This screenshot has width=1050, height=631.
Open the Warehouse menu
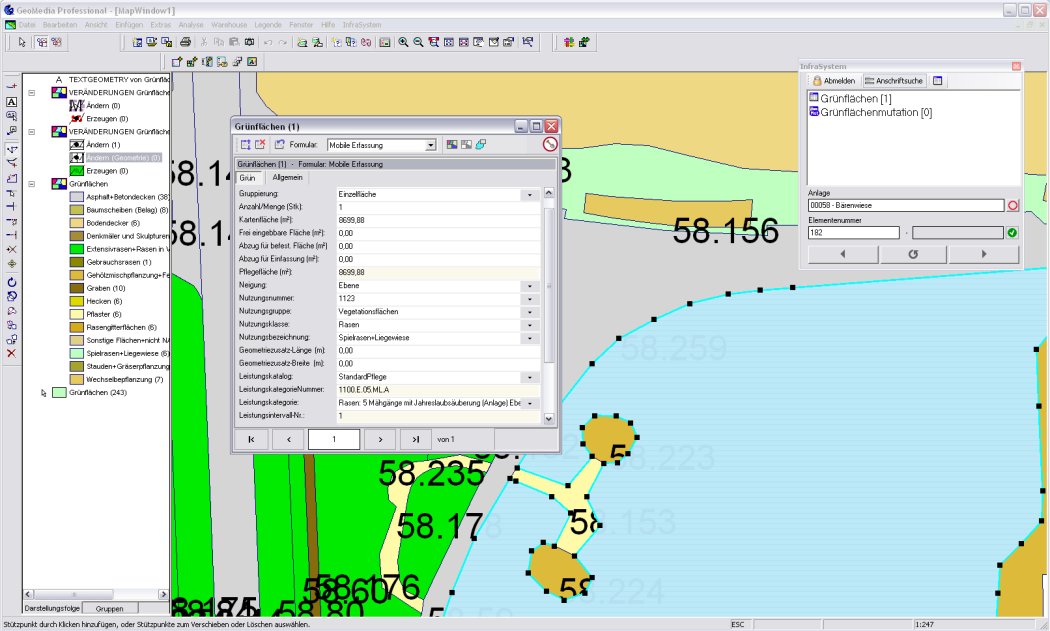[229, 22]
